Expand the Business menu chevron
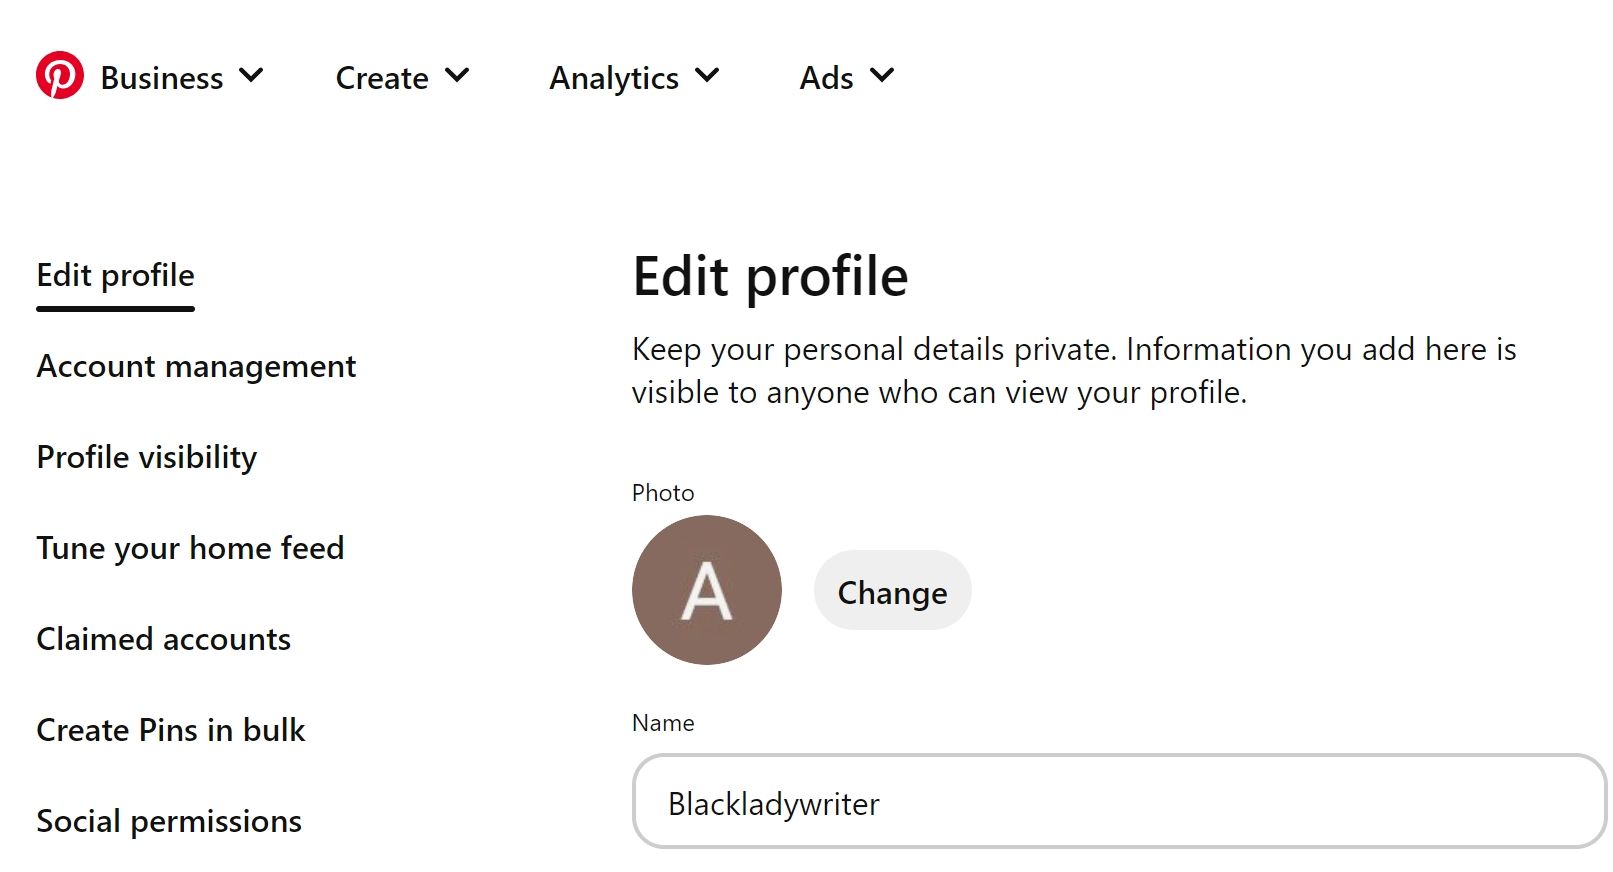The width and height of the screenshot is (1613, 872). [252, 76]
